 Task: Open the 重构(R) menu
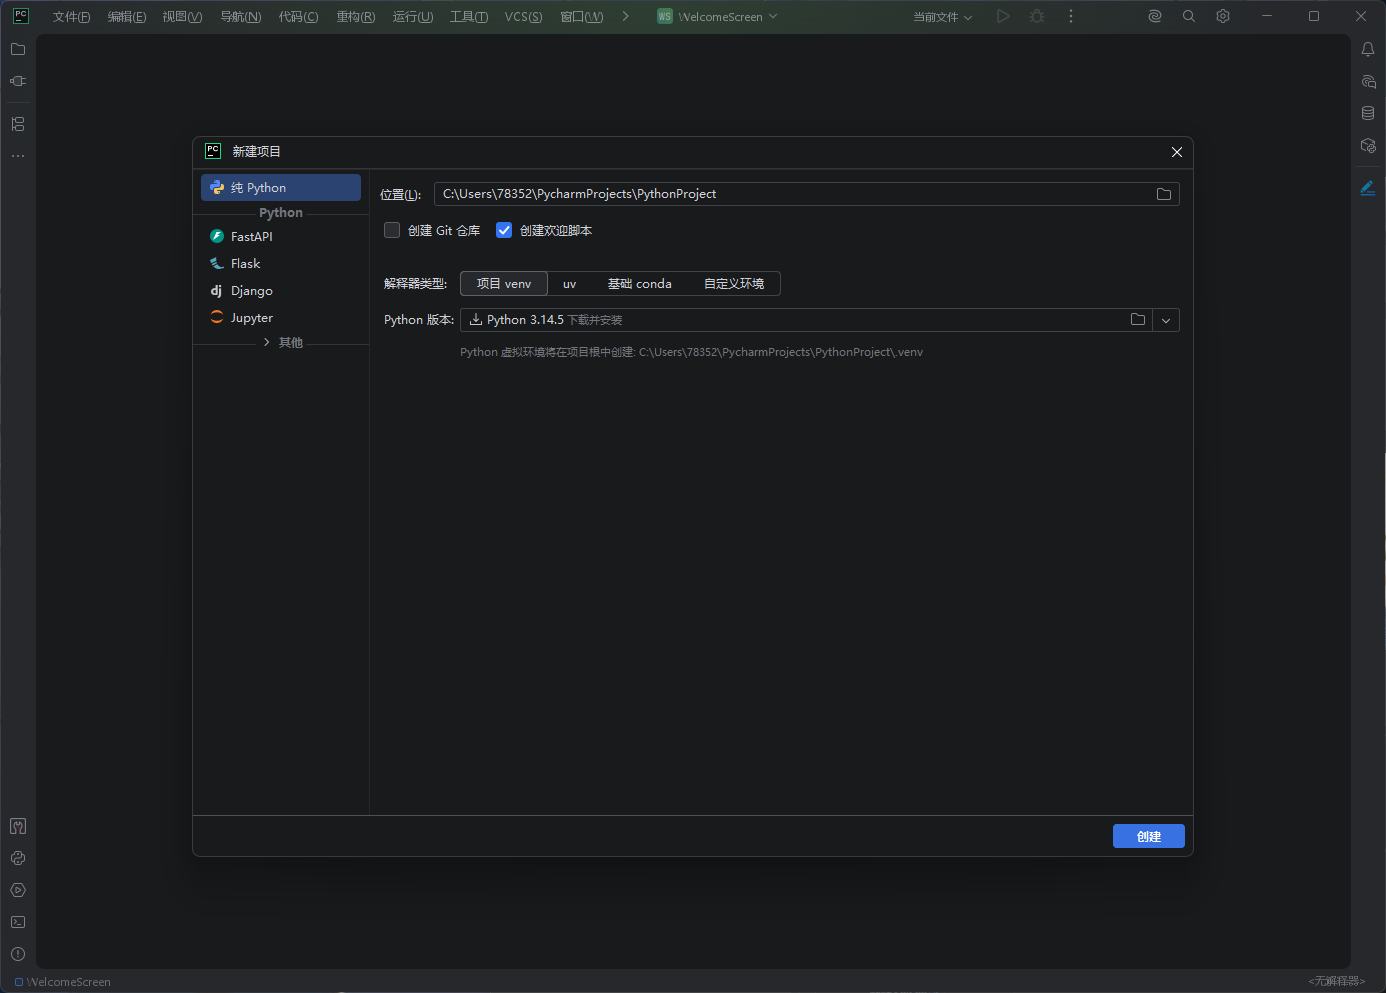[356, 17]
